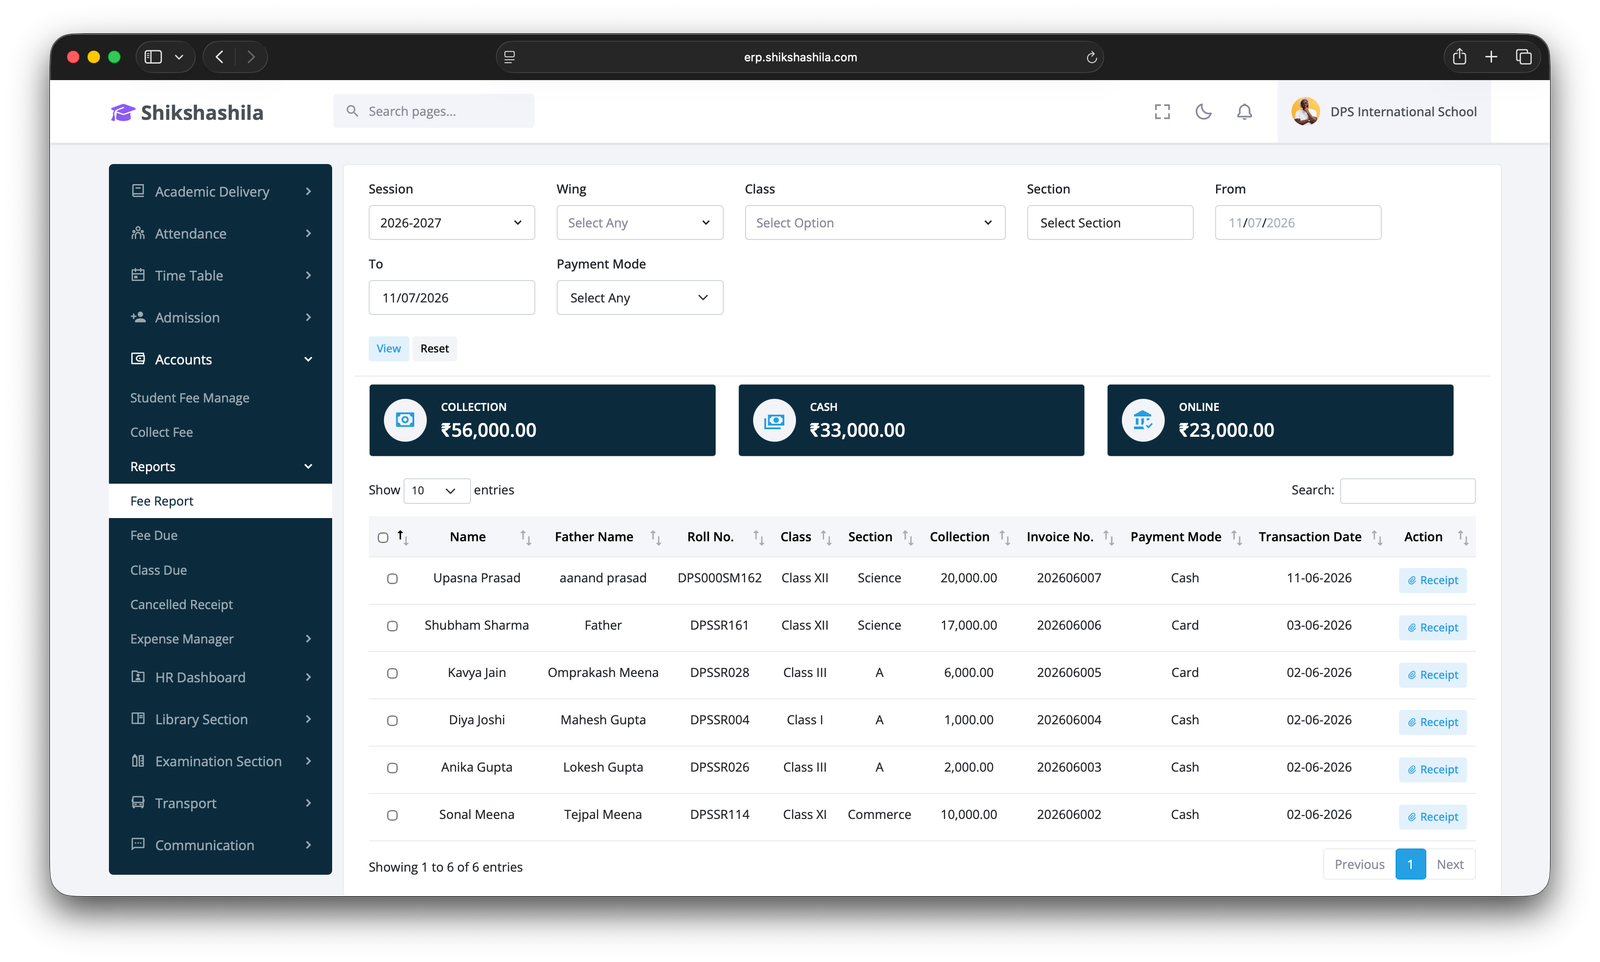This screenshot has height=962, width=1600.
Task: Go to the Next page button
Action: 1450,864
